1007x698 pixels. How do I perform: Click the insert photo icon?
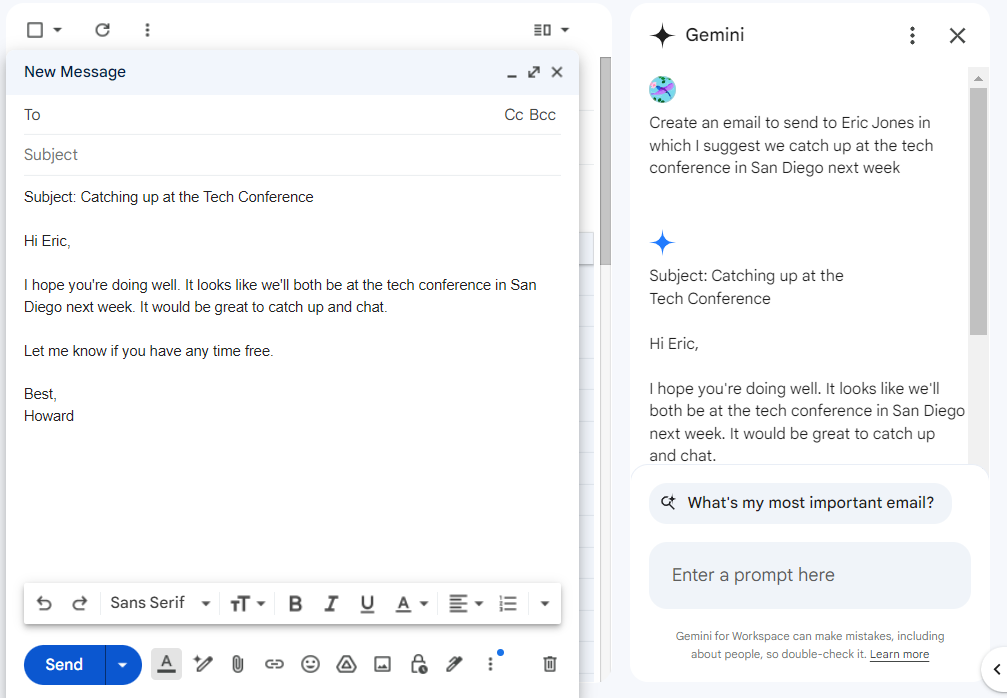coord(382,664)
